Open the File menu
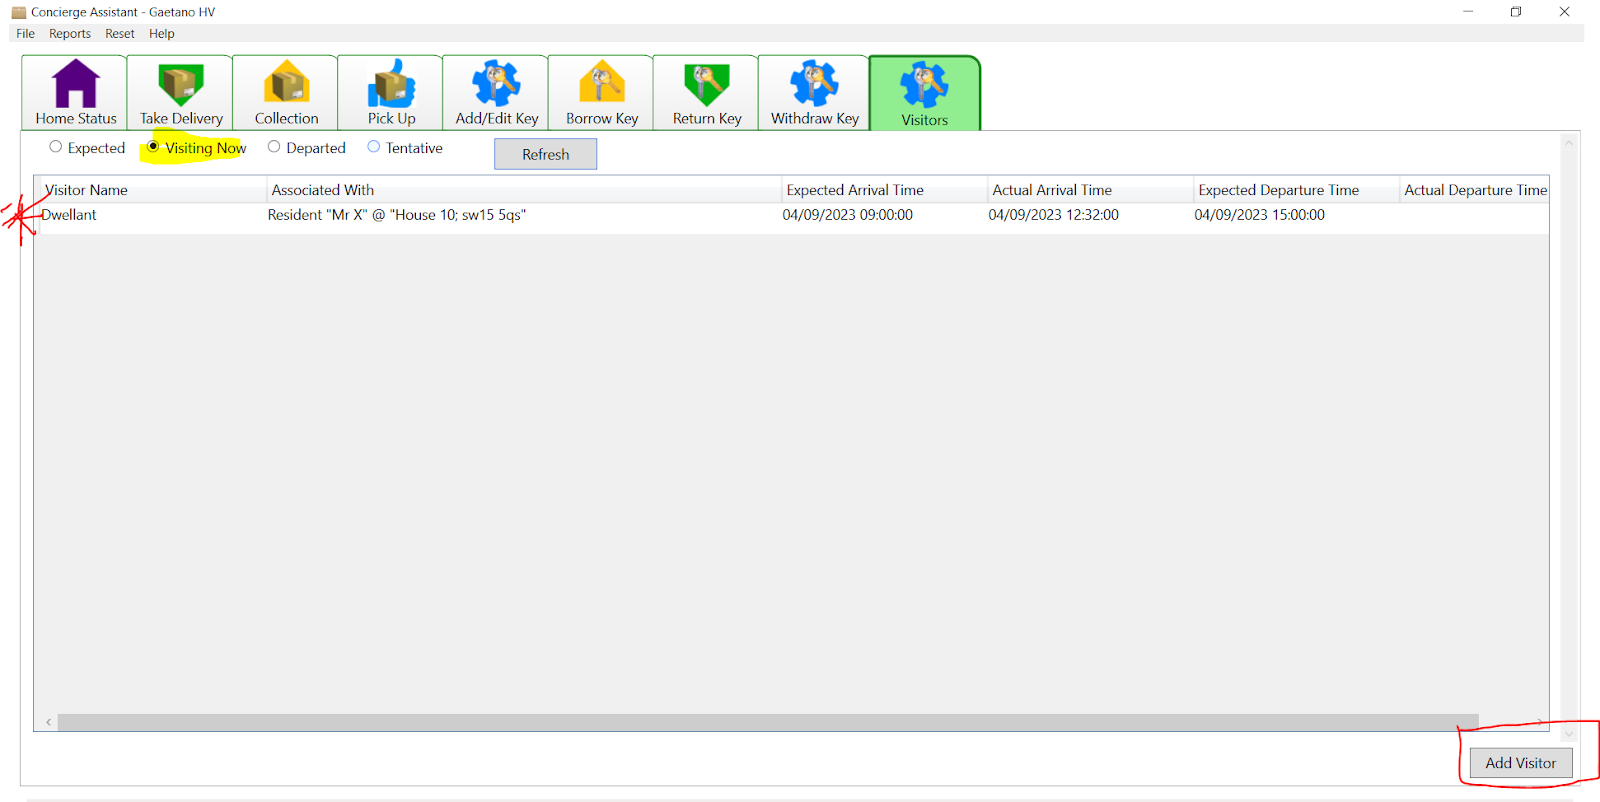Screen dimensions: 1600x802 click(26, 34)
